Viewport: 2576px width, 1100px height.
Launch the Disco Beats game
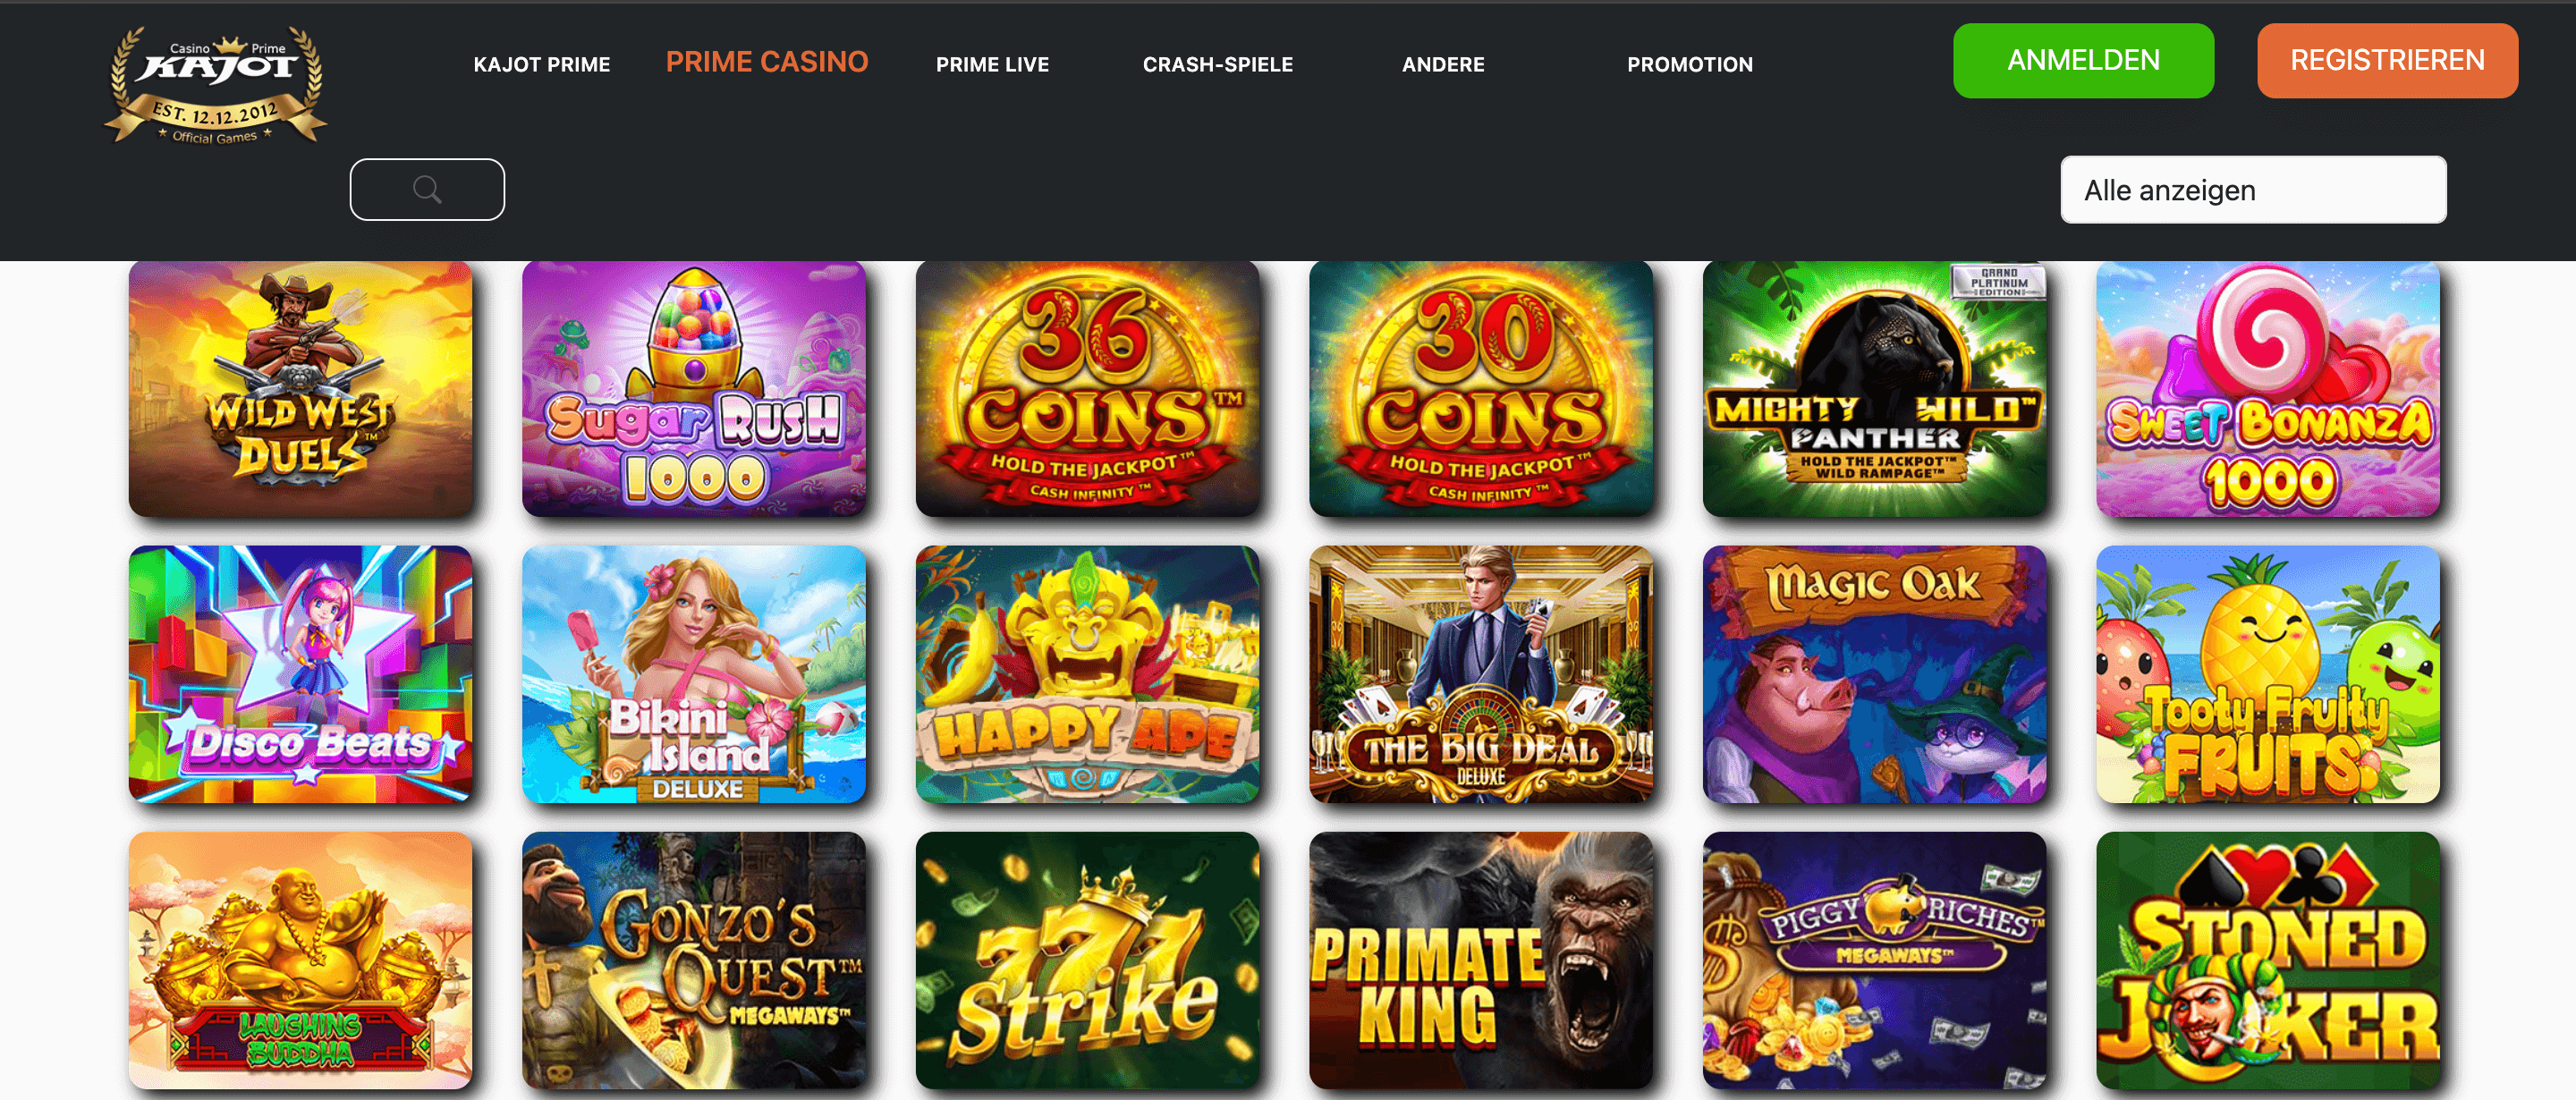point(301,674)
